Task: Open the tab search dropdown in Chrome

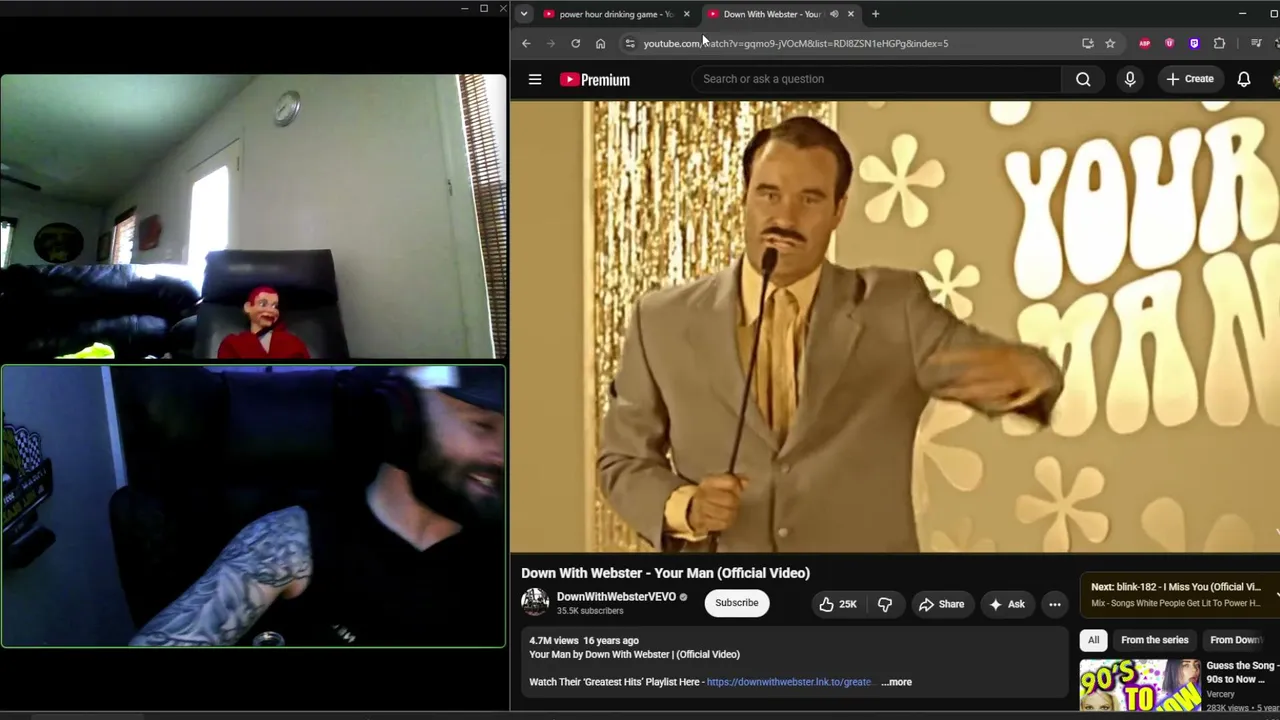Action: [523, 14]
